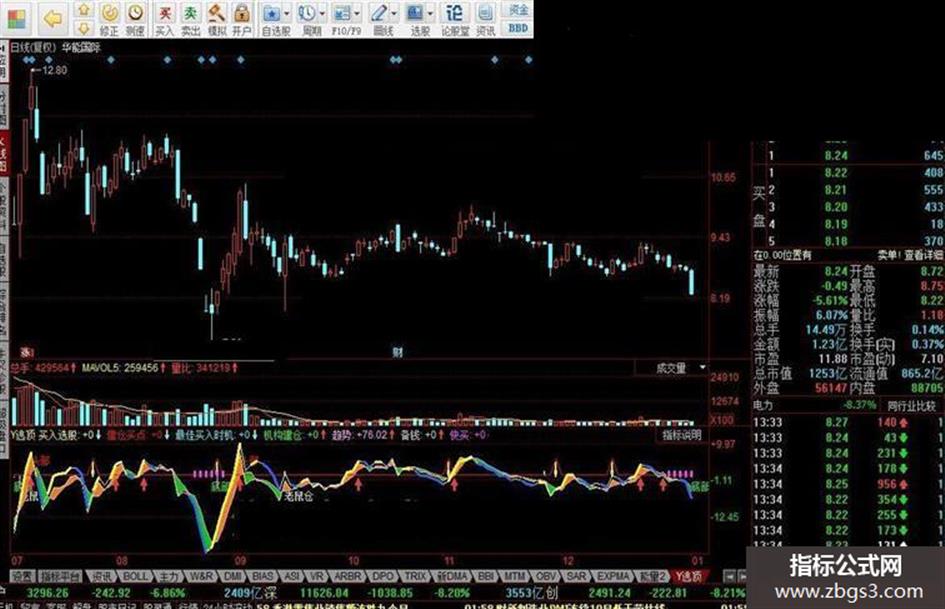Image resolution: width=945 pixels, height=609 pixels.
Task: Select the EXPMA indicator tab
Action: [x=613, y=576]
